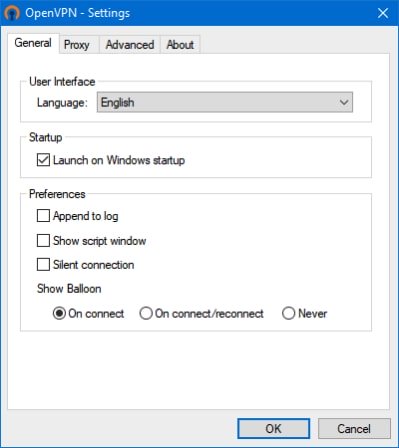Screen dimensions: 399x448
Task: Click the Language: label
Action: (x=62, y=102)
